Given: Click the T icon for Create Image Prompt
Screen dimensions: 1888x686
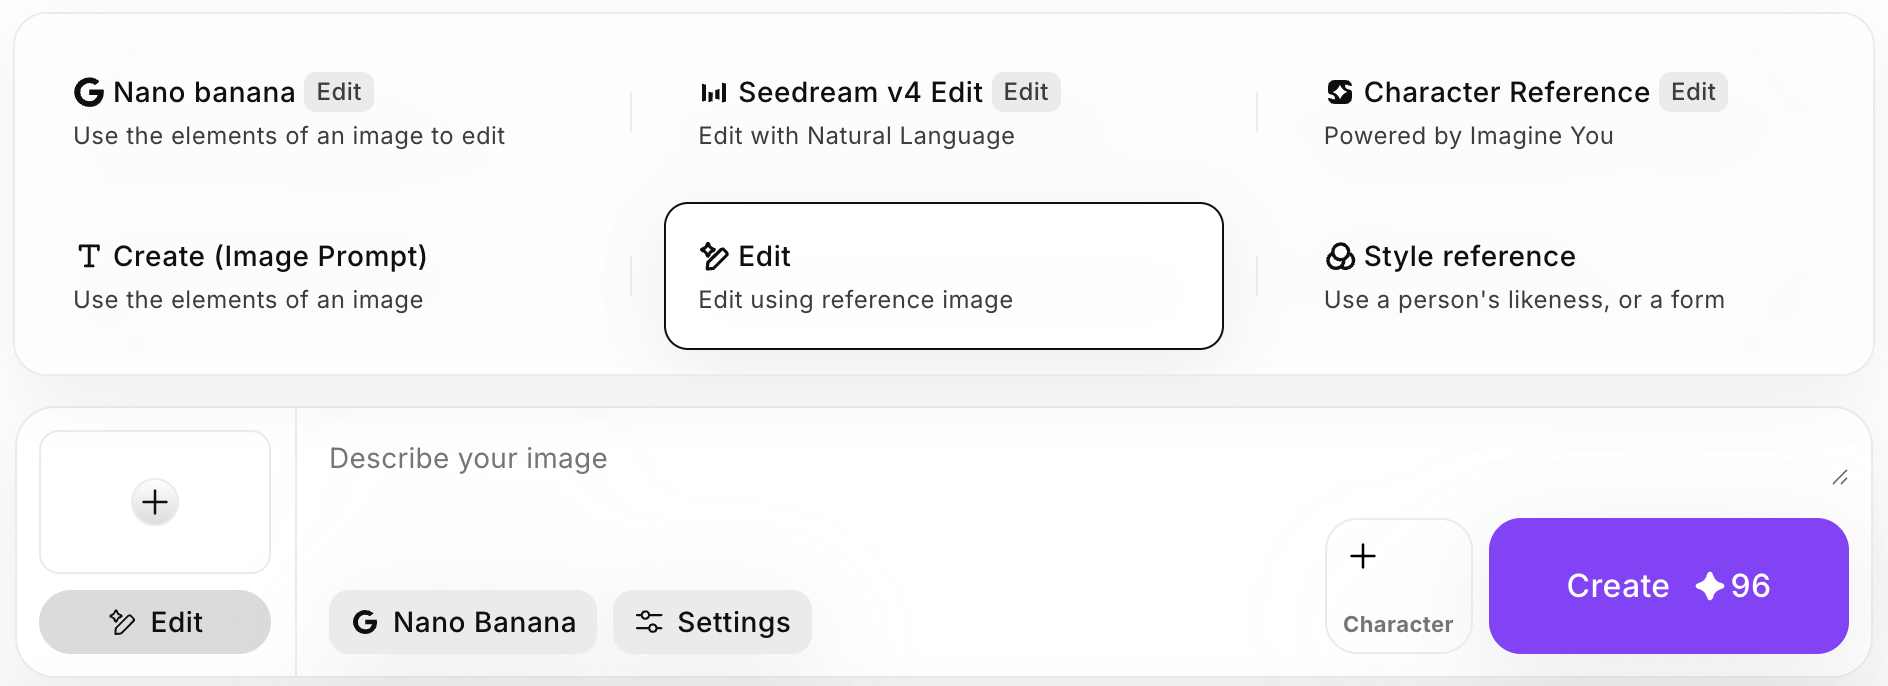Looking at the screenshot, I should click(x=89, y=257).
